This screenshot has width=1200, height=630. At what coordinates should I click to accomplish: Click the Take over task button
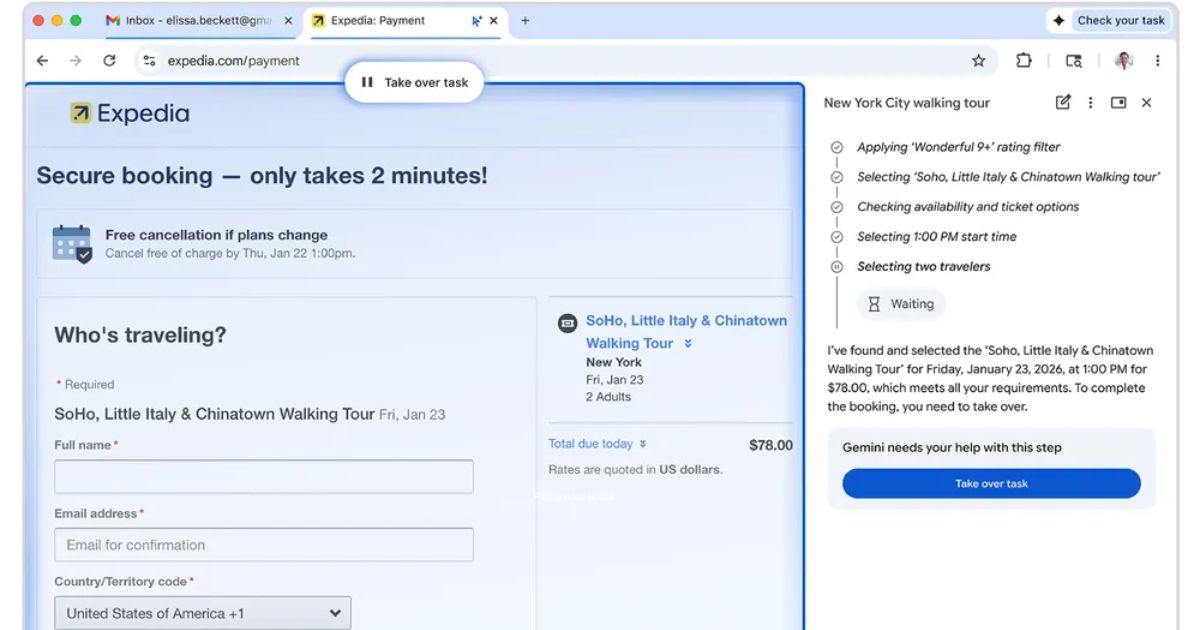pos(991,483)
